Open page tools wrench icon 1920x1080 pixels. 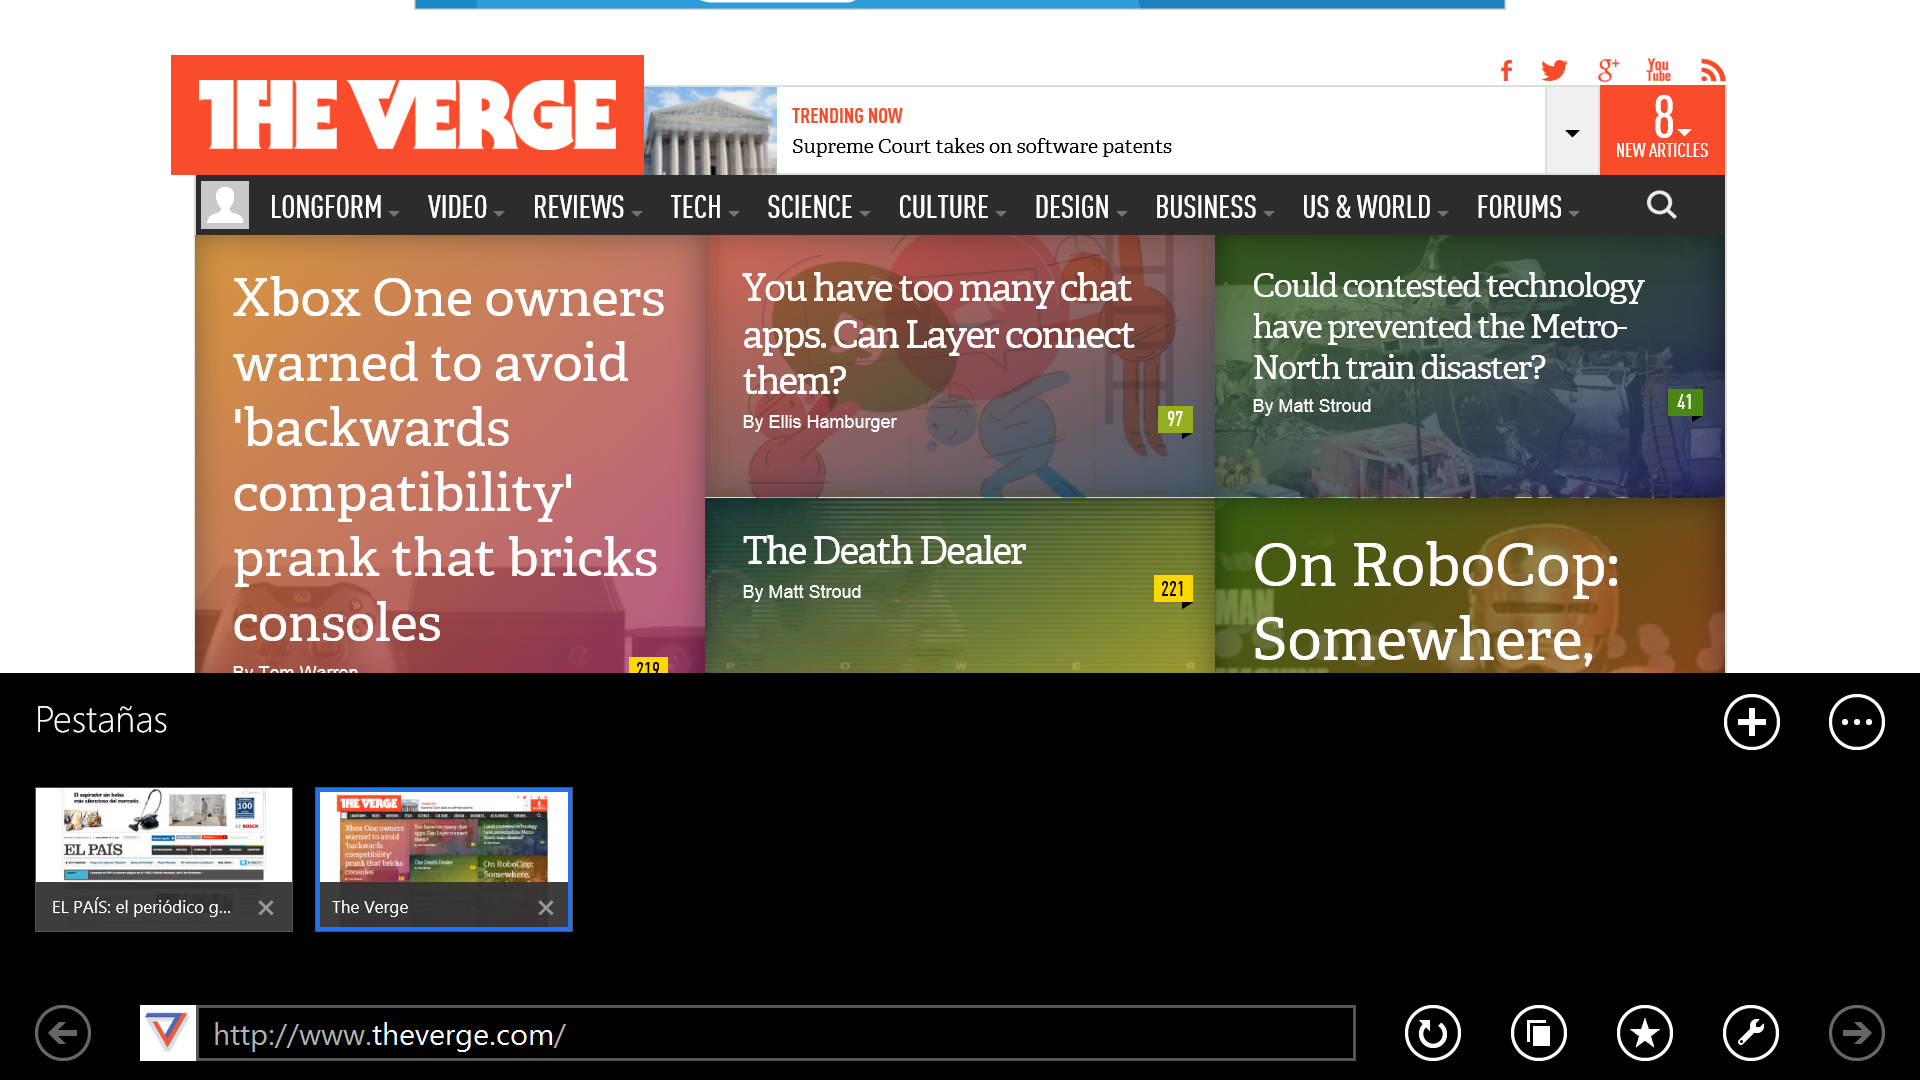pyautogui.click(x=1750, y=1033)
